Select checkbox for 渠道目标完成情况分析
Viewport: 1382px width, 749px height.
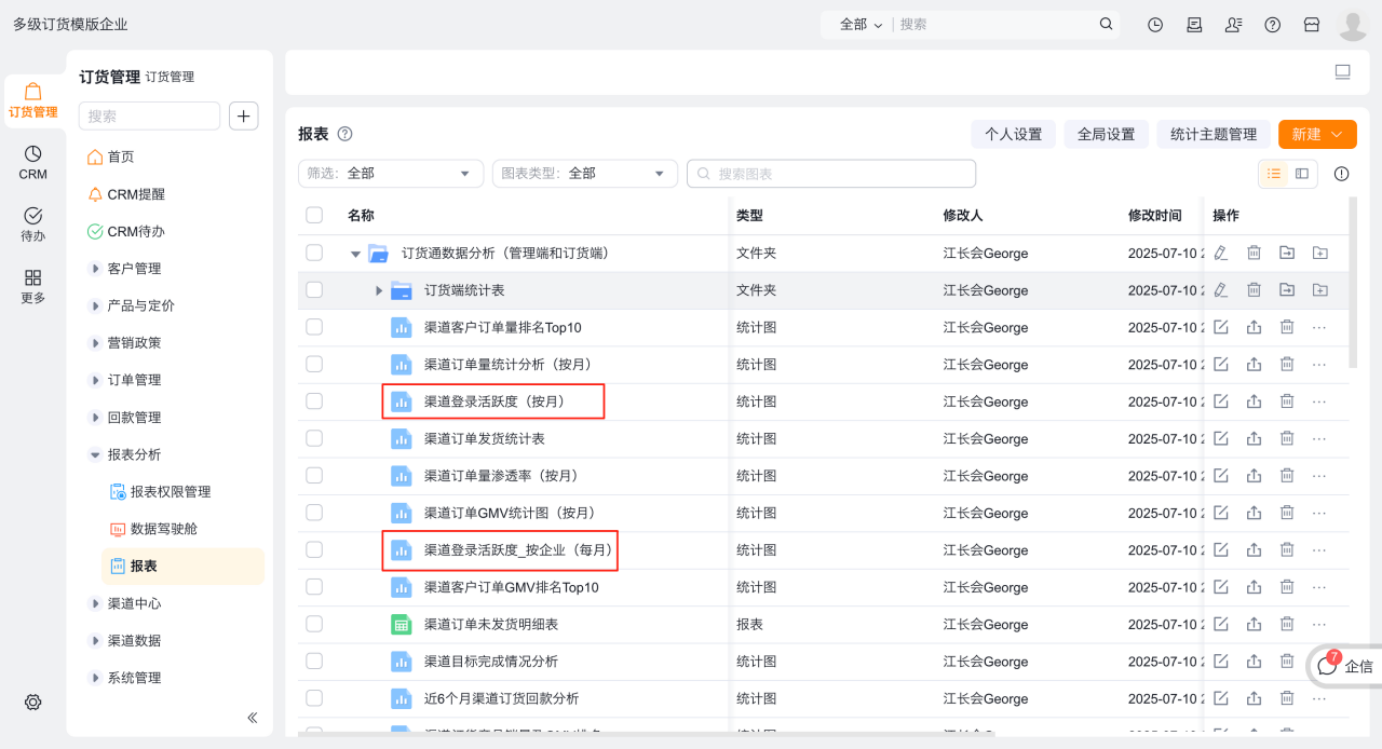pos(314,661)
